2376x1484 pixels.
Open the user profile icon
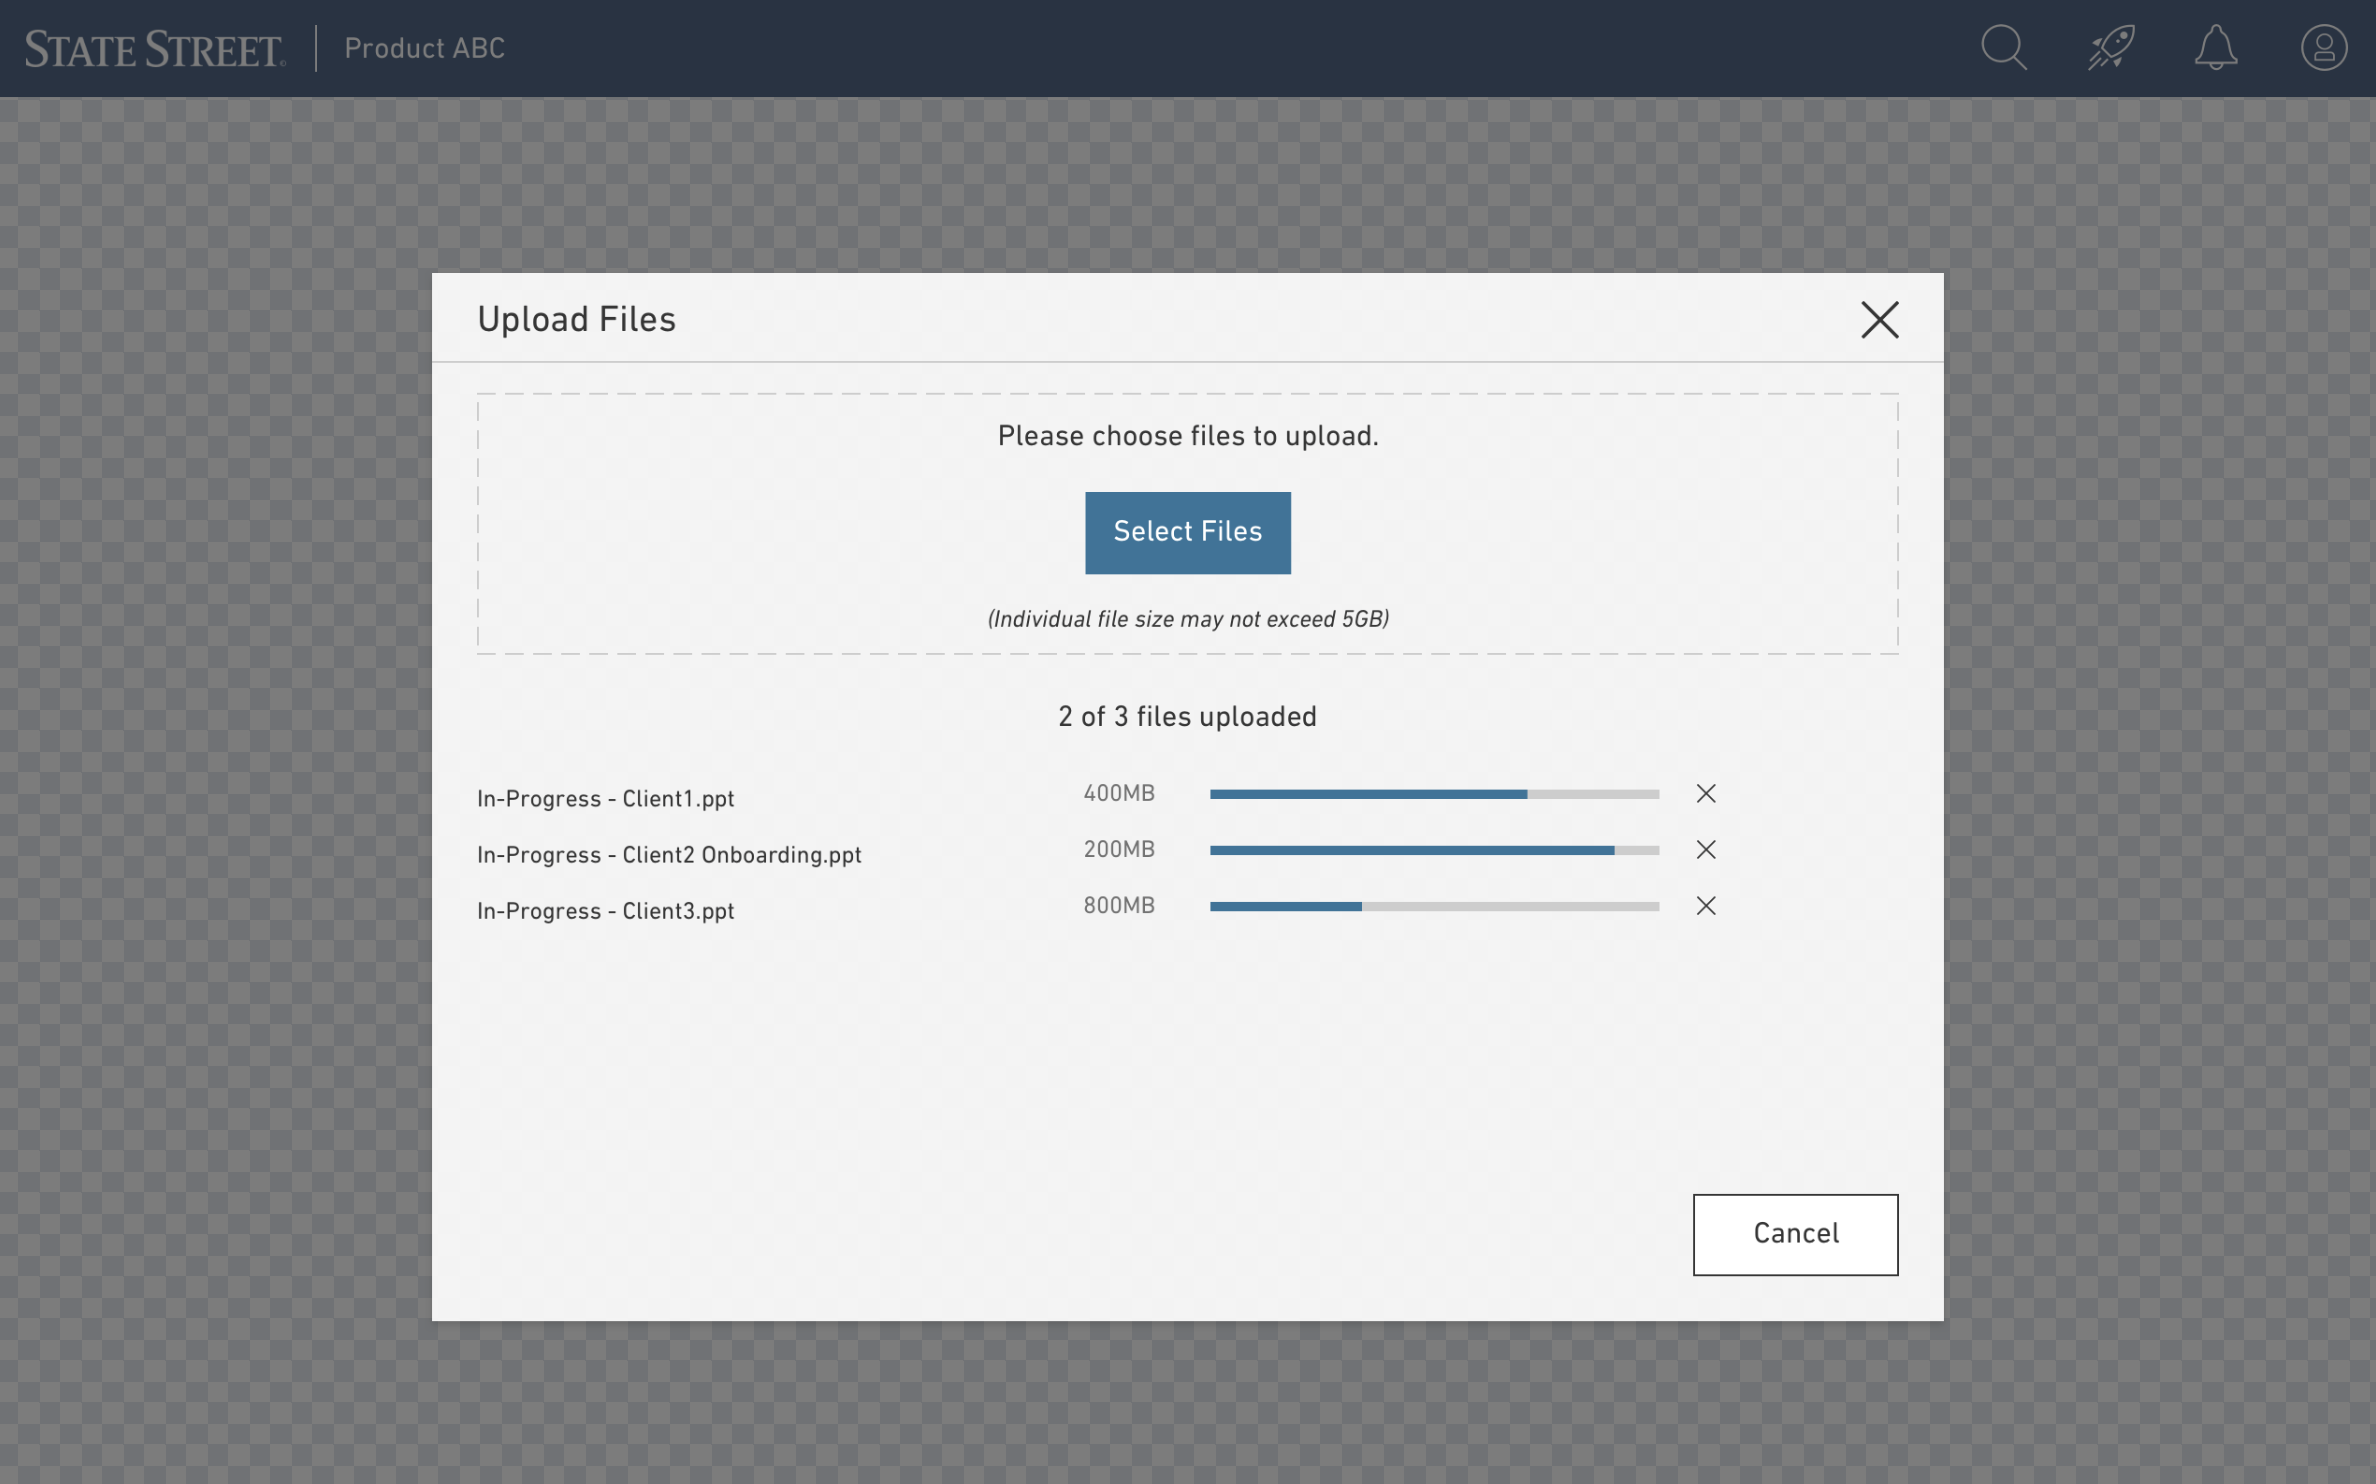(2322, 48)
